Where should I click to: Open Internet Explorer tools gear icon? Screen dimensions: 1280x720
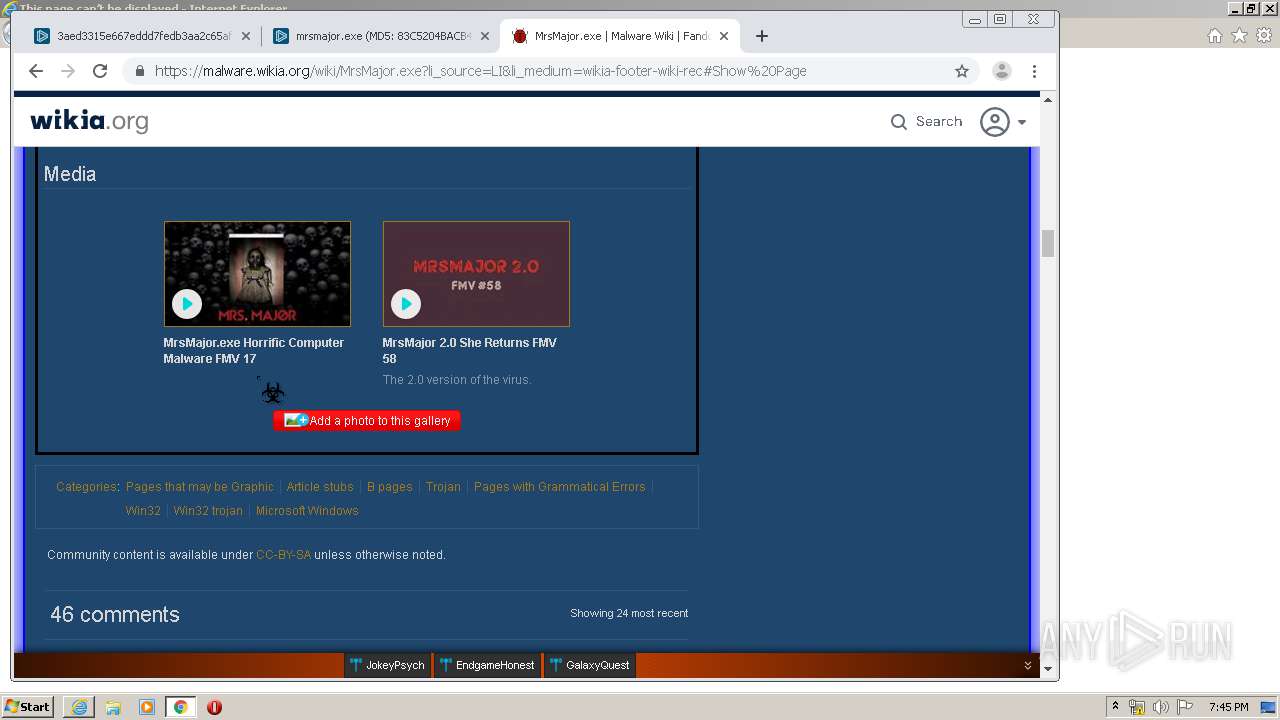pos(1265,36)
